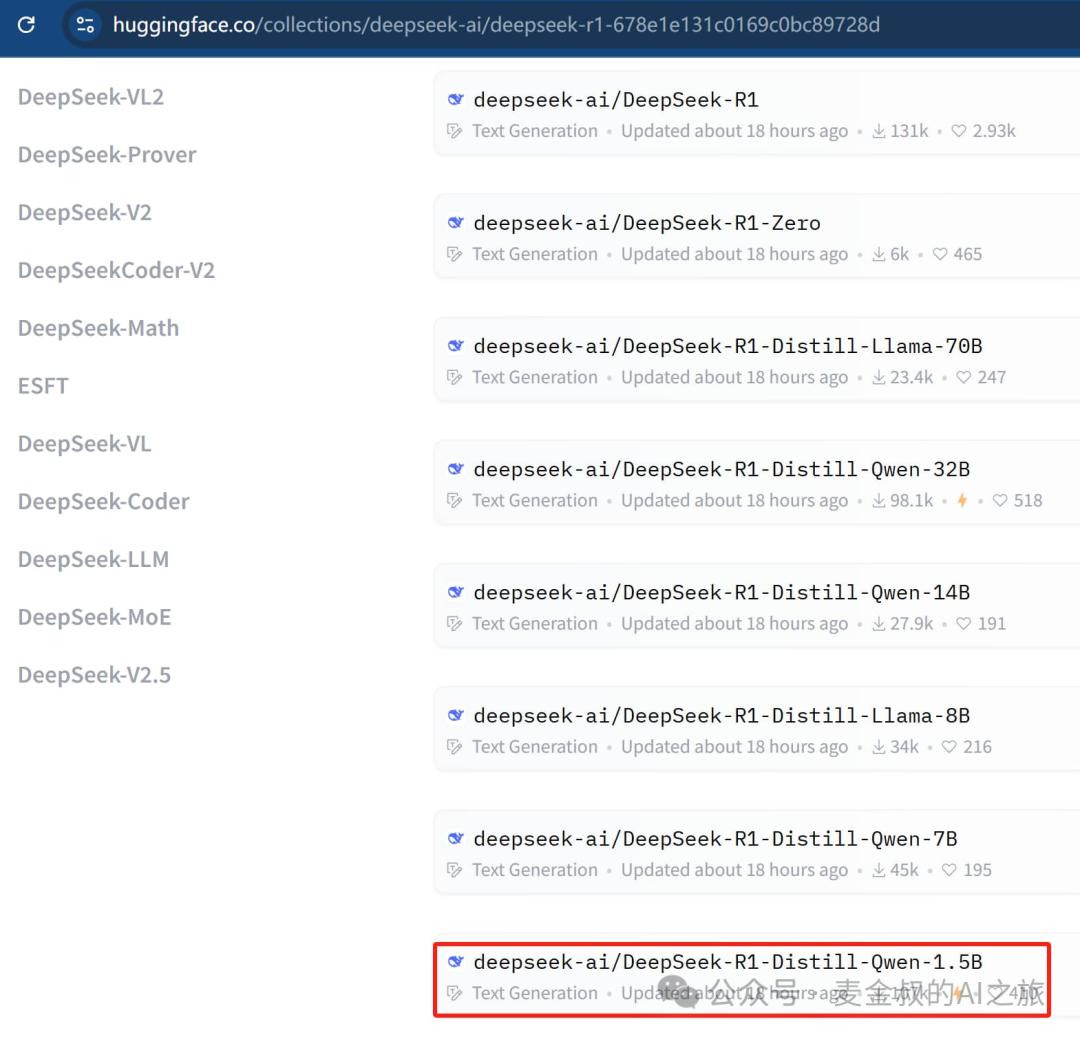Click the '98.1k' downloads count
Screen dimensions: 1080x1037
[911, 501]
